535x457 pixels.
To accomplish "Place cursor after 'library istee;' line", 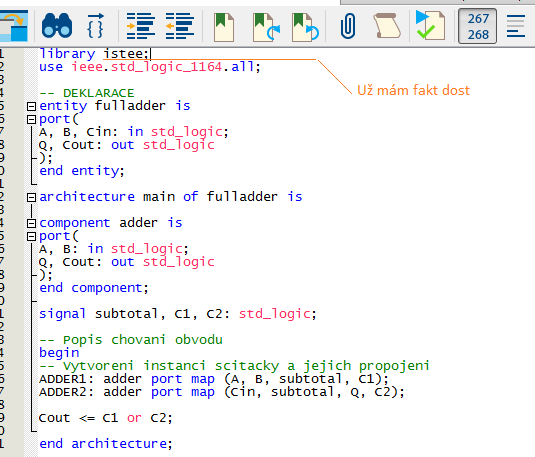I will 150,54.
